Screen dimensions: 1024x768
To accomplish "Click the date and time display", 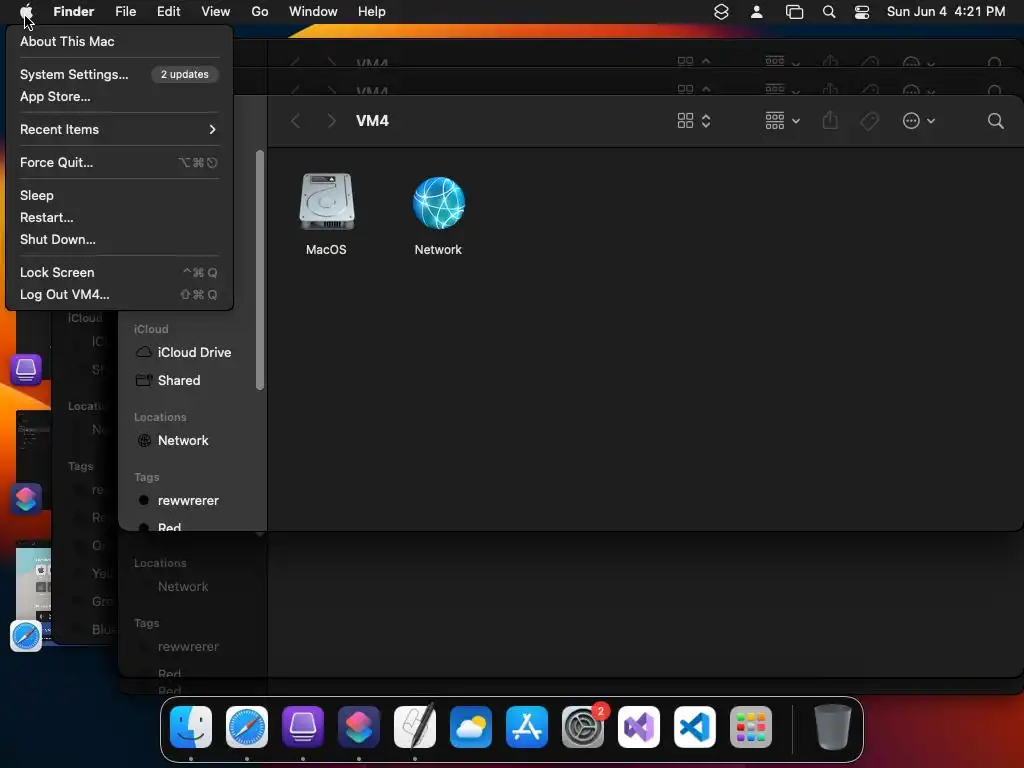I will [946, 11].
